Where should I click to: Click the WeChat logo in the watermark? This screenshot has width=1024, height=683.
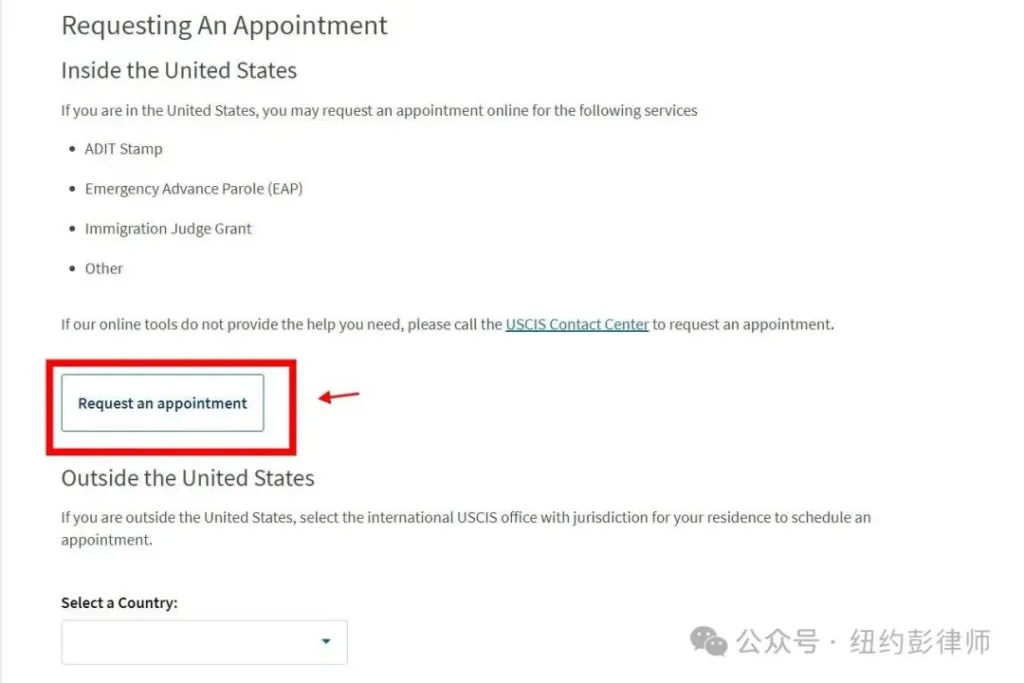pos(709,641)
